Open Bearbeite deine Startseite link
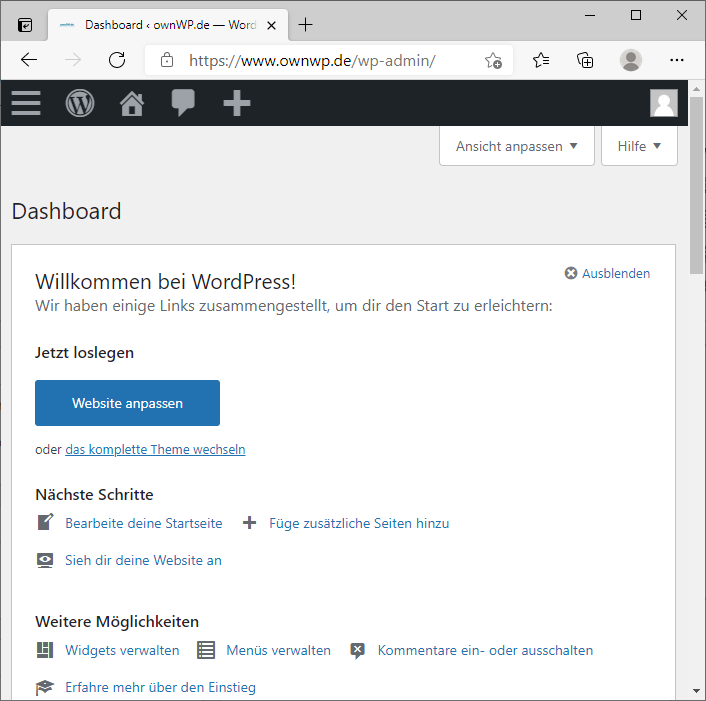706x701 pixels. tap(144, 523)
